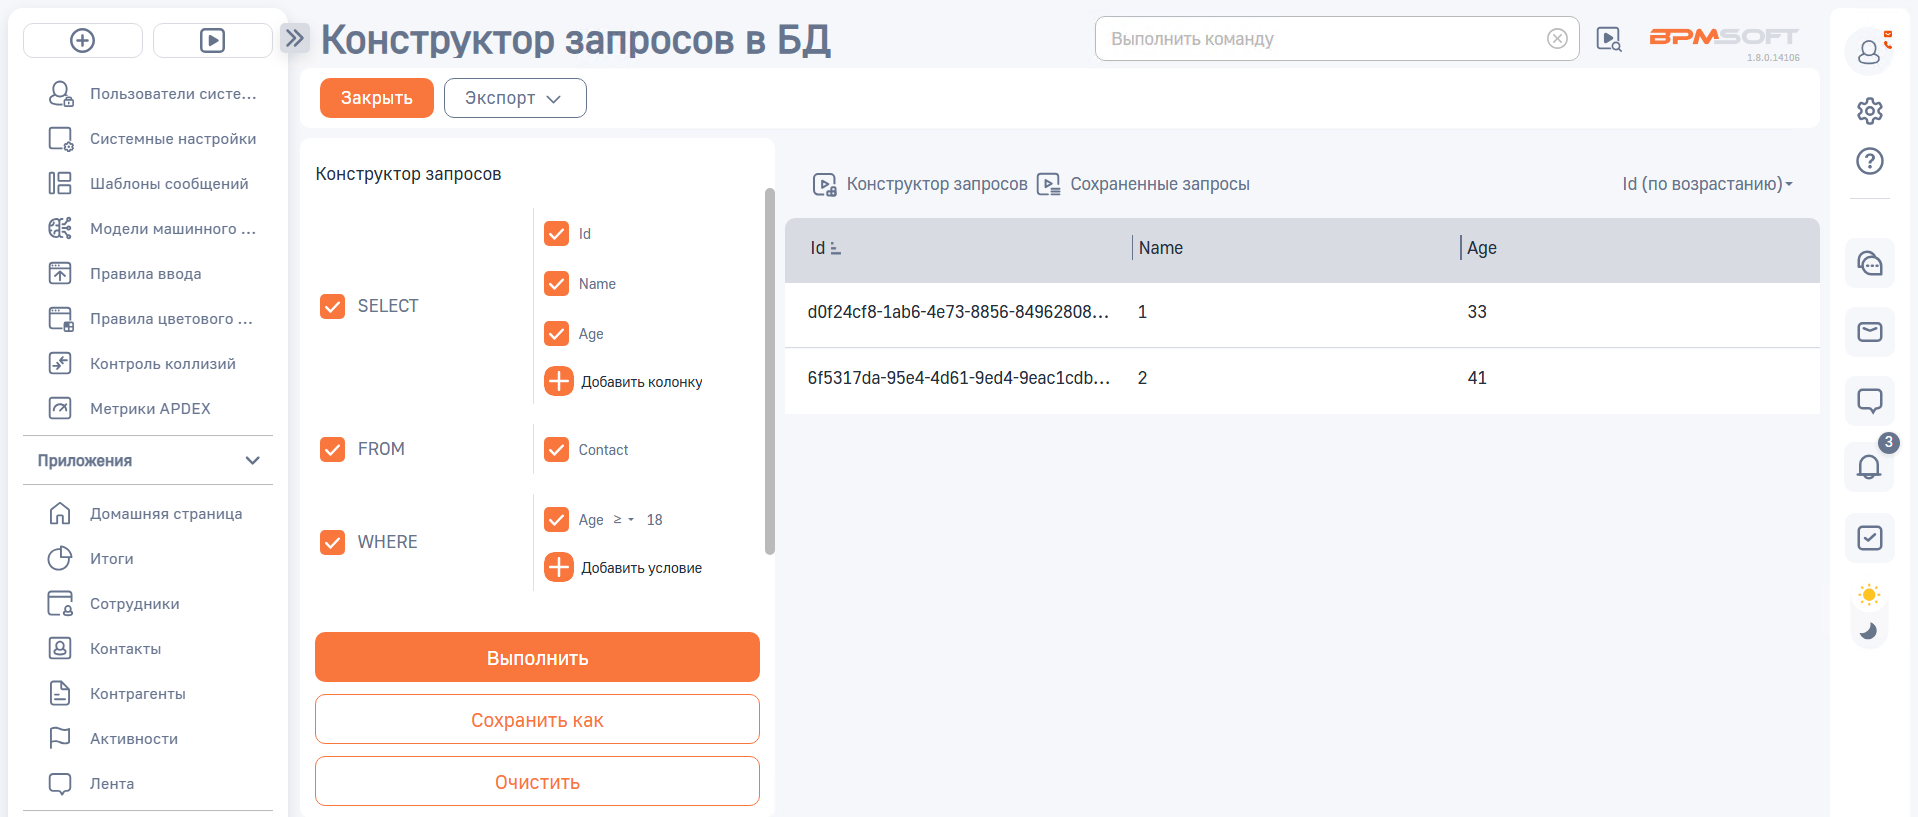Viewport: 1918px width, 817px height.
Task: Collapse the Приложения section chevron
Action: tap(252, 461)
